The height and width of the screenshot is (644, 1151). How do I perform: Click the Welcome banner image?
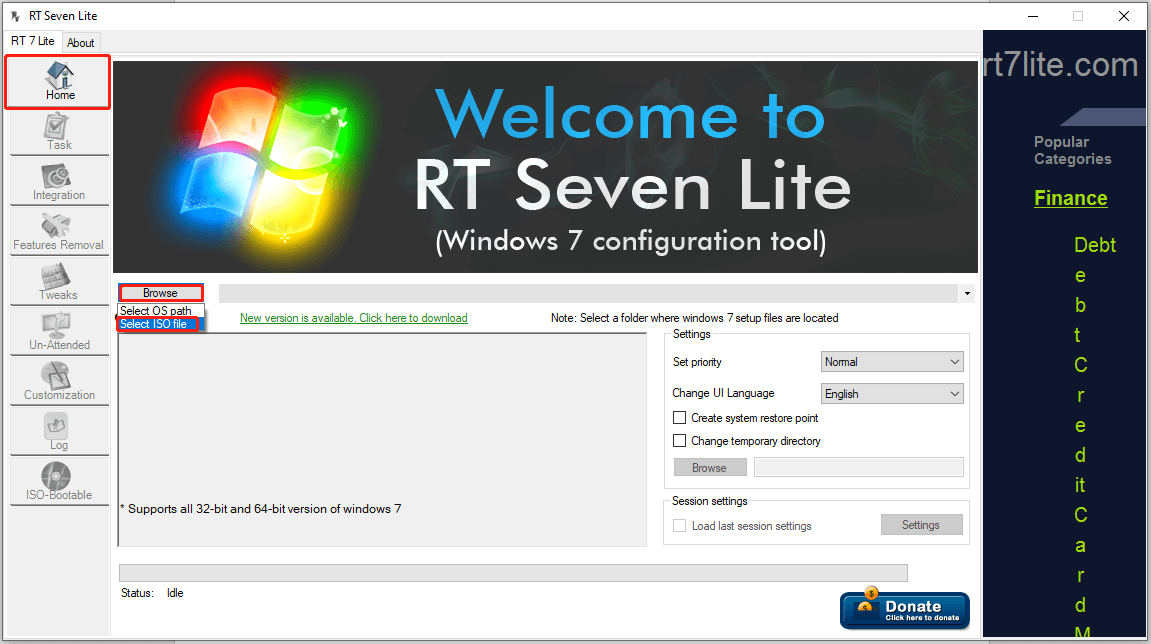pyautogui.click(x=545, y=167)
